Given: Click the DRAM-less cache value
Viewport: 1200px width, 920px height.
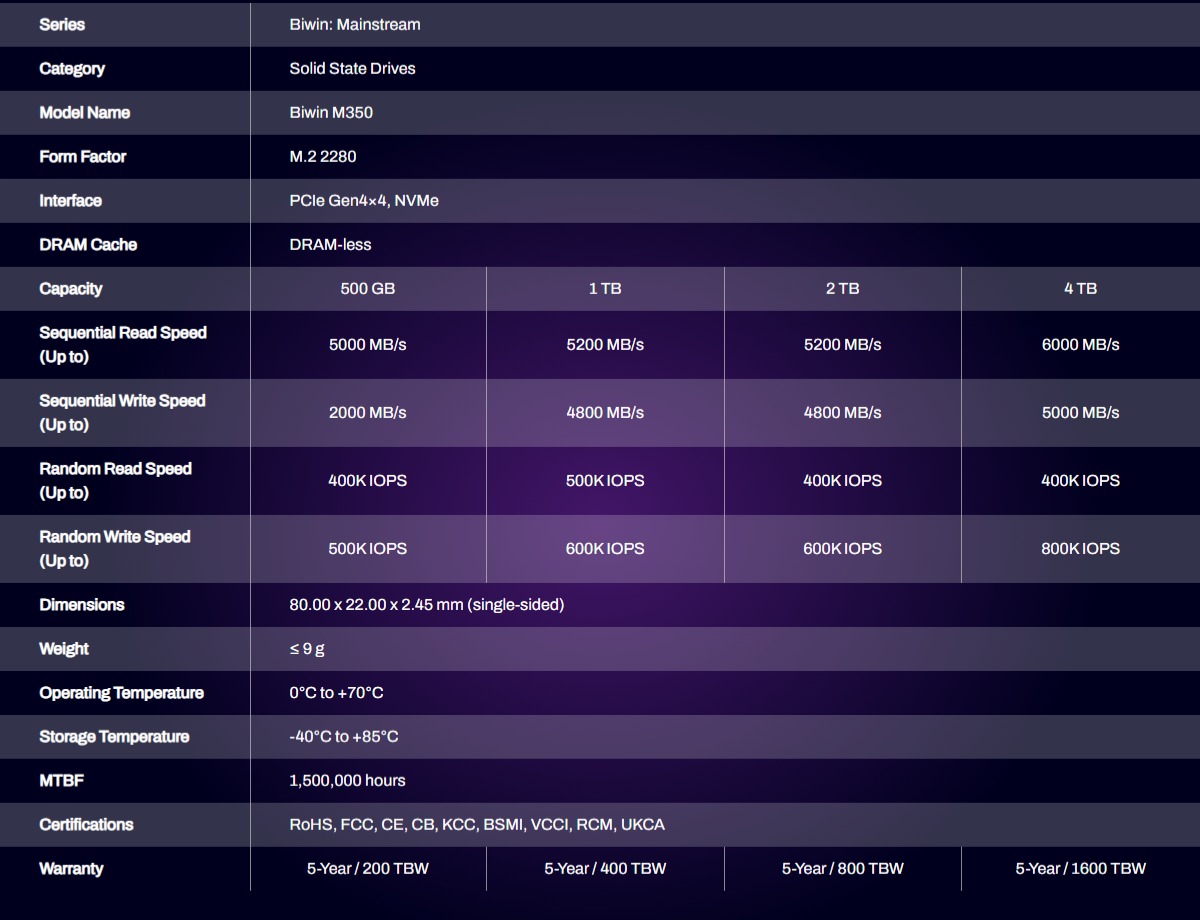Looking at the screenshot, I should pos(330,245).
